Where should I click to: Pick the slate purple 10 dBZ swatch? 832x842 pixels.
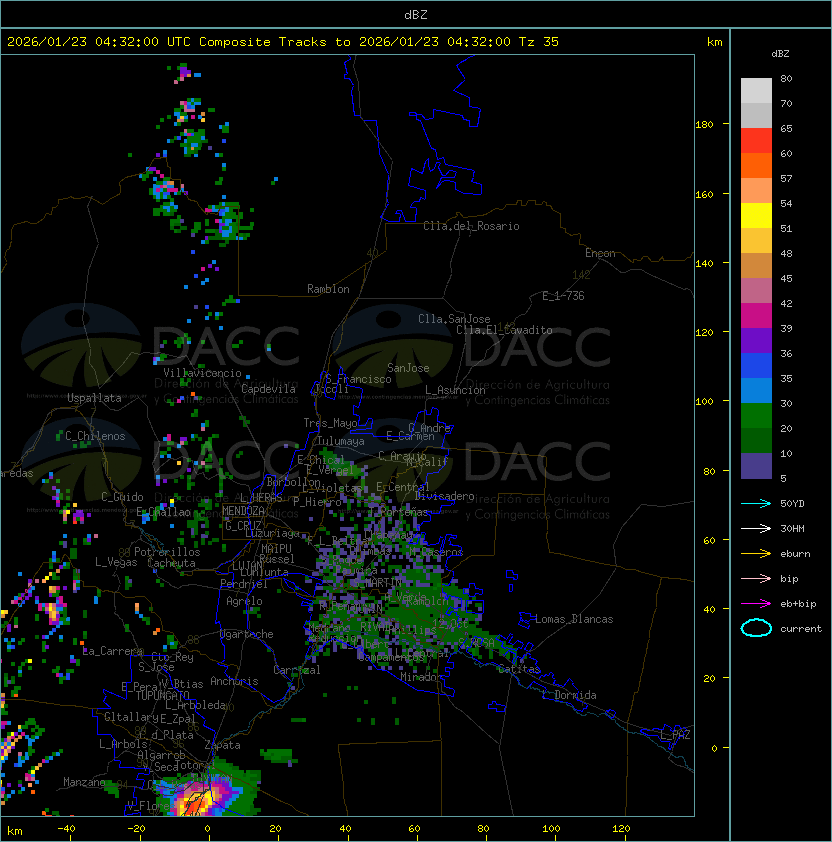point(756,466)
